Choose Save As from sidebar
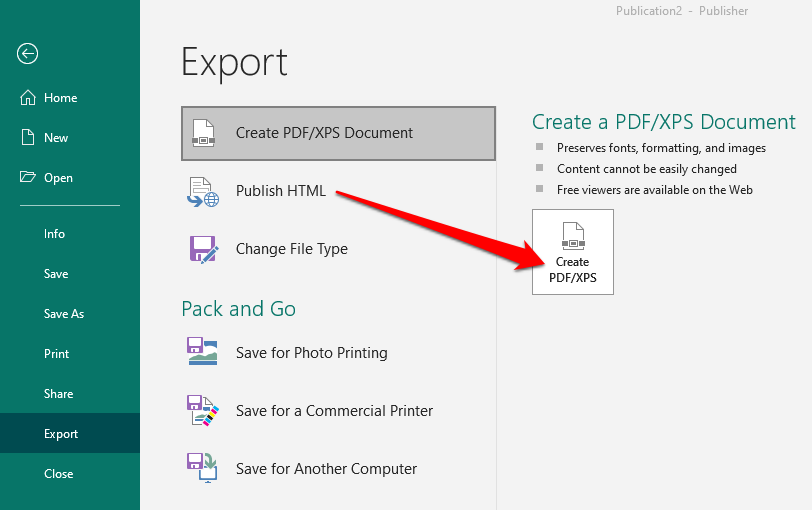The height and width of the screenshot is (510, 812). pyautogui.click(x=64, y=314)
